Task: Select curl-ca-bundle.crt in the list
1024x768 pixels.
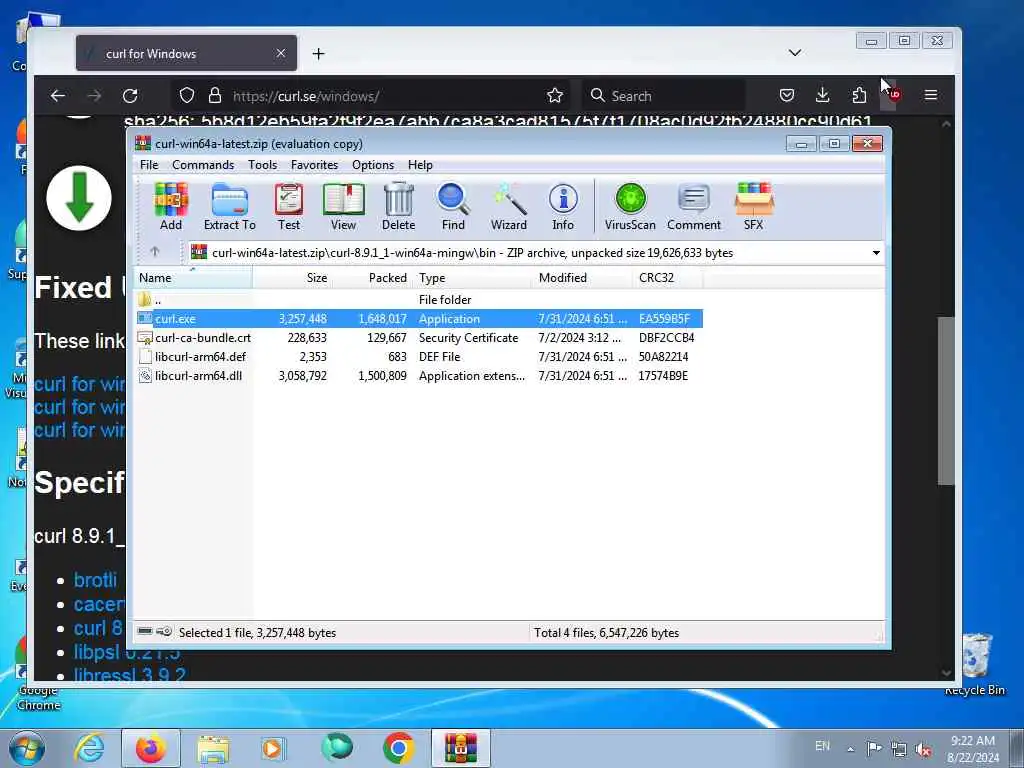Action: pyautogui.click(x=419, y=338)
